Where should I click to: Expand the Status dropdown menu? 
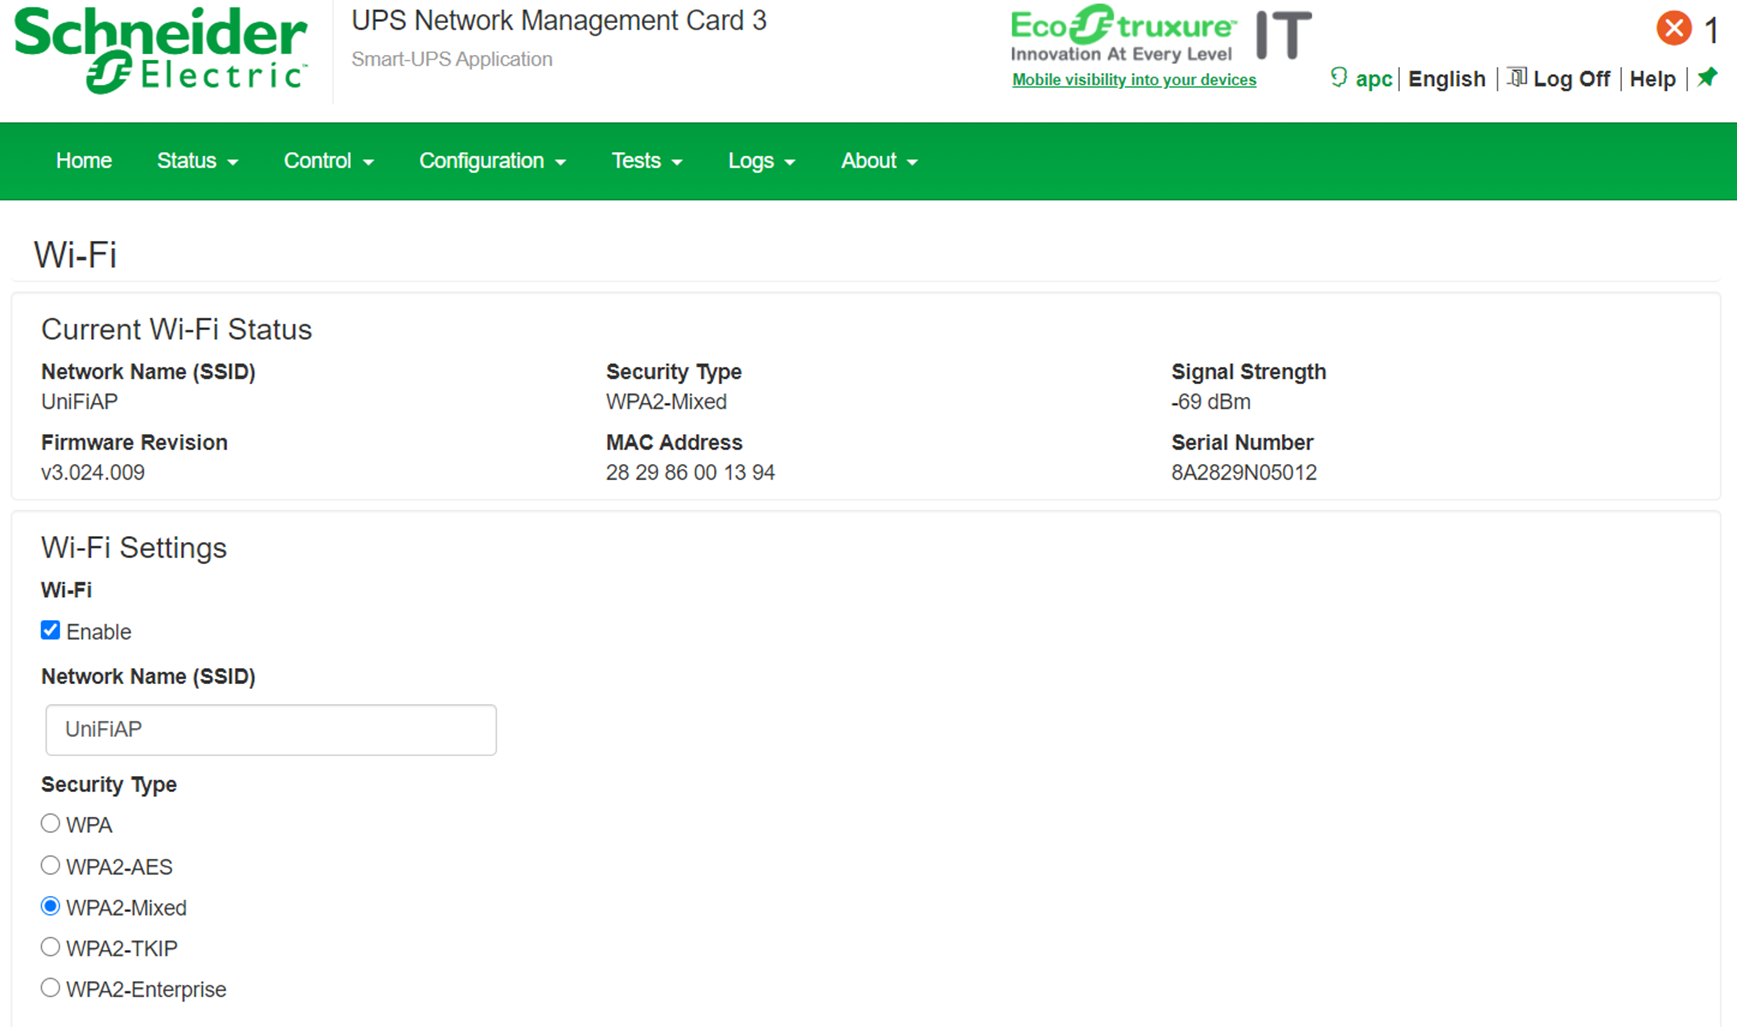click(197, 161)
